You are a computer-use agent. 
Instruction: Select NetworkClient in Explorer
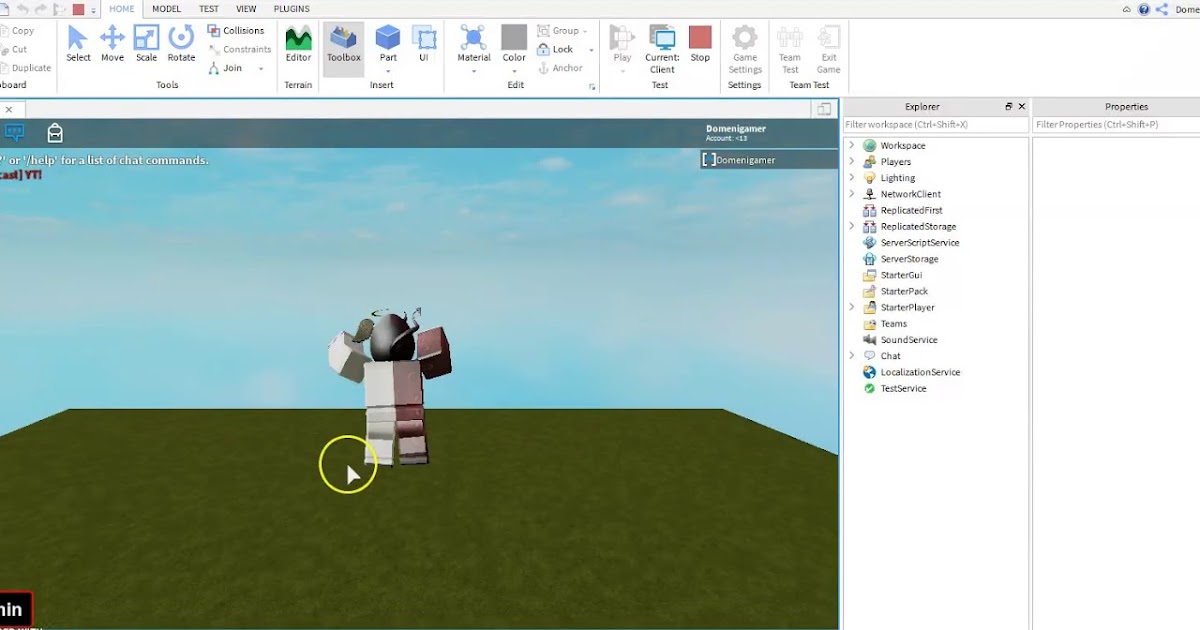click(x=910, y=194)
